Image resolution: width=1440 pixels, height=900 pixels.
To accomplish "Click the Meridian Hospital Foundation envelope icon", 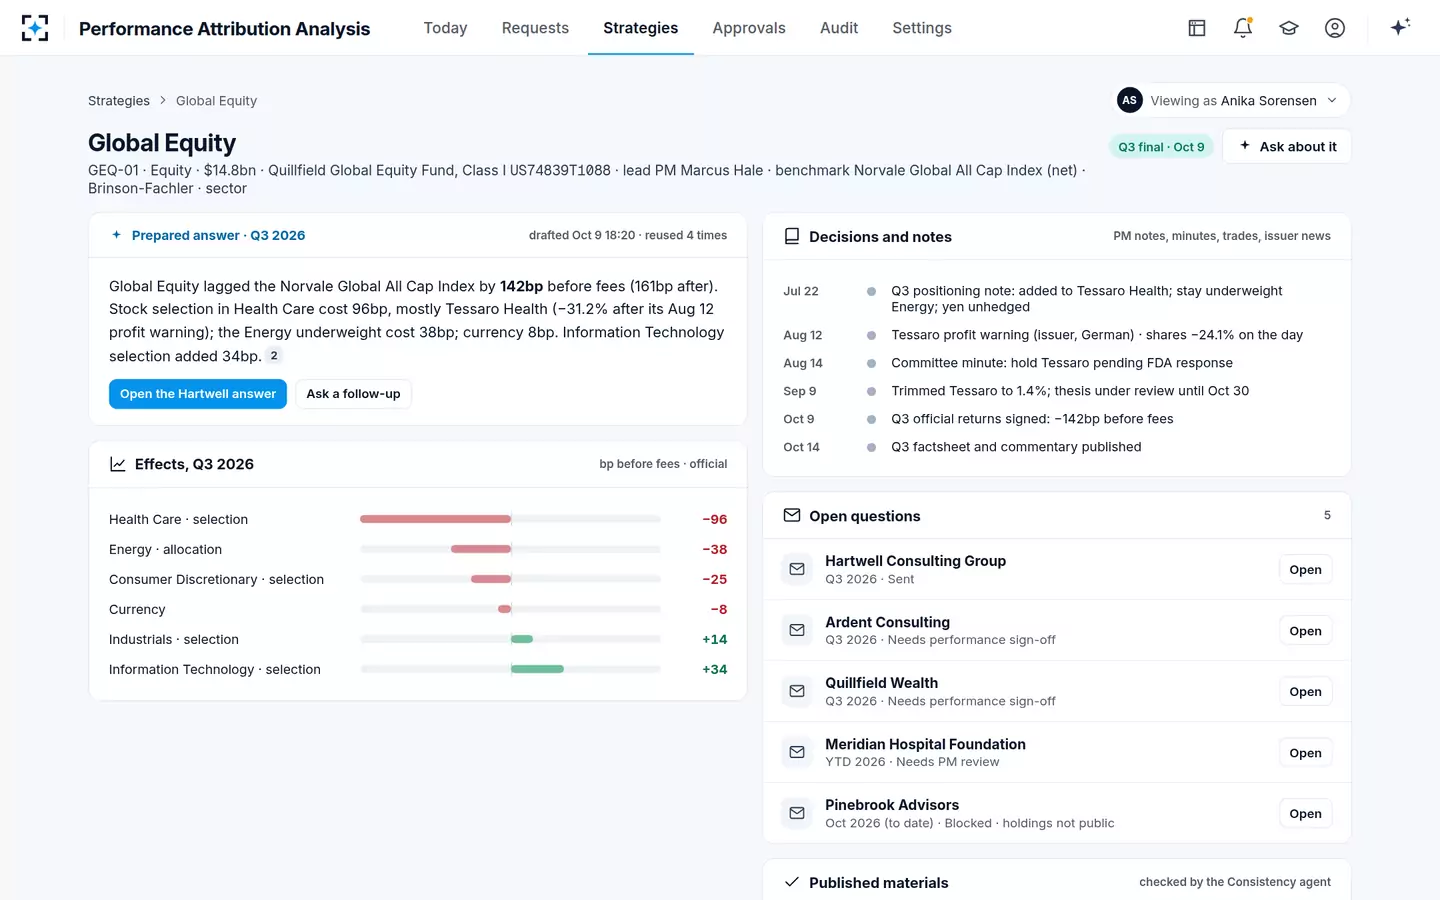I will click(797, 752).
